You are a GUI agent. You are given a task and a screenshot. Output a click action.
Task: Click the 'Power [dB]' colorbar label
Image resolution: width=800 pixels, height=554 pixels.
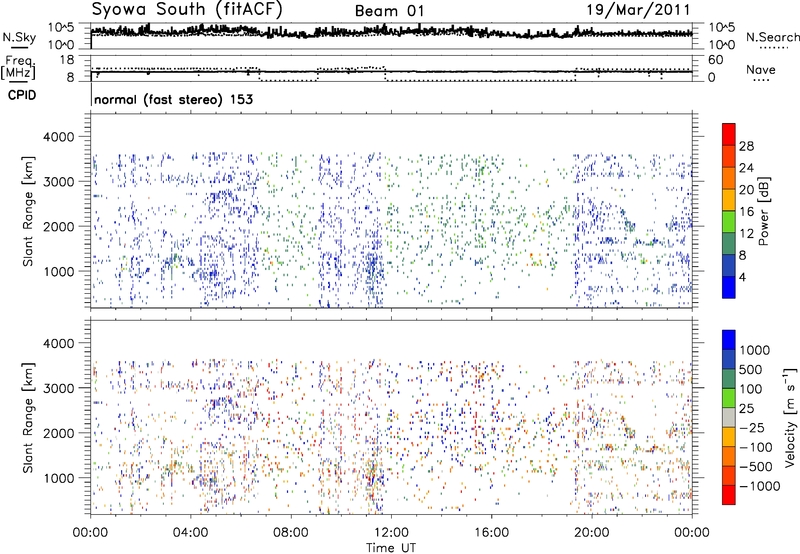tap(763, 211)
